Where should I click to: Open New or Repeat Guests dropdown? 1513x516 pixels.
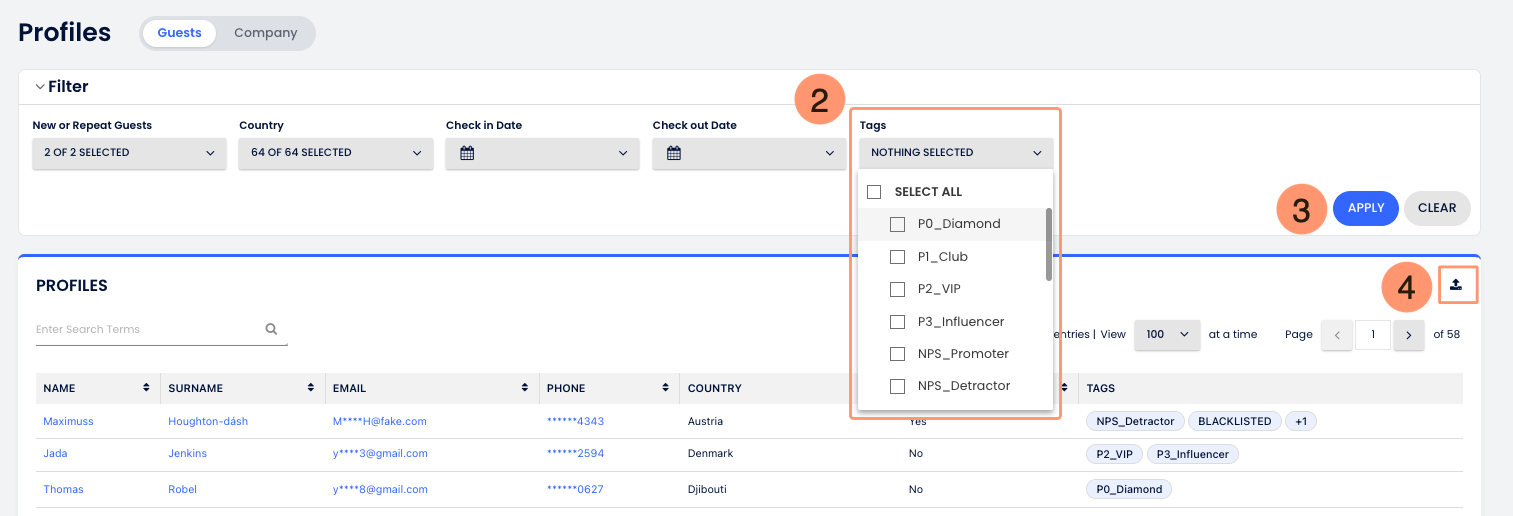tap(129, 153)
